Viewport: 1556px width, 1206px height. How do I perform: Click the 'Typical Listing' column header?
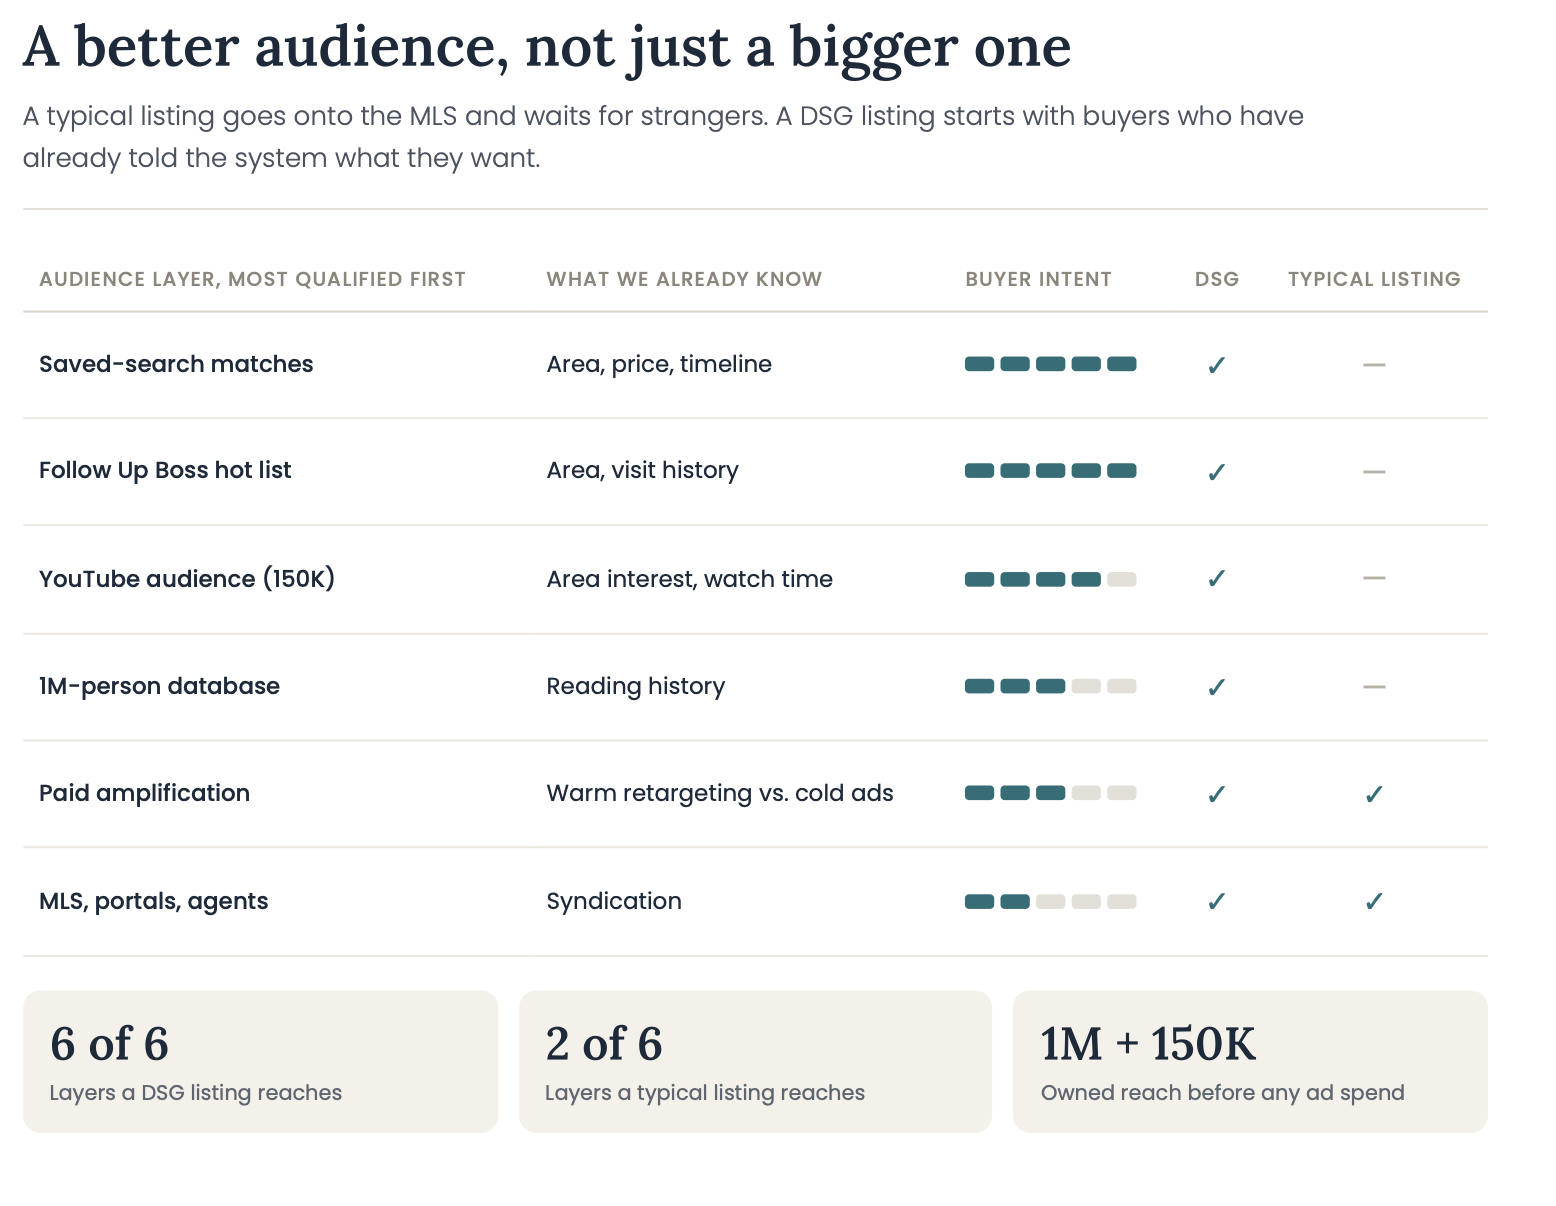click(1374, 279)
